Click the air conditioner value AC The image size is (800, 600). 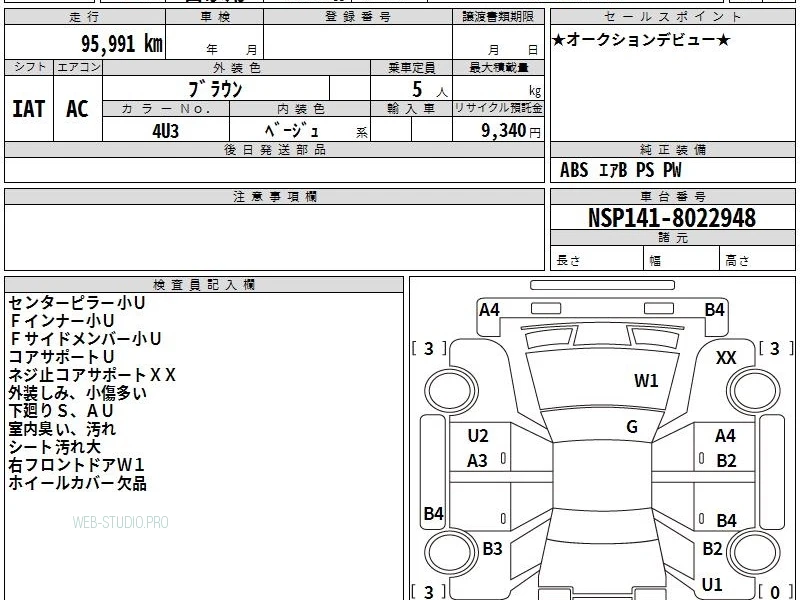pyautogui.click(x=78, y=109)
